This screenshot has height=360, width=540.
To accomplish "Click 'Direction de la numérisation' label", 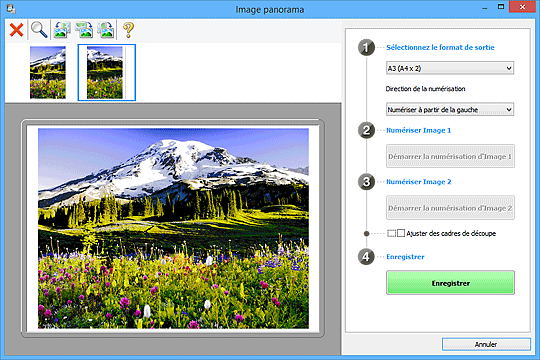I will 425,89.
